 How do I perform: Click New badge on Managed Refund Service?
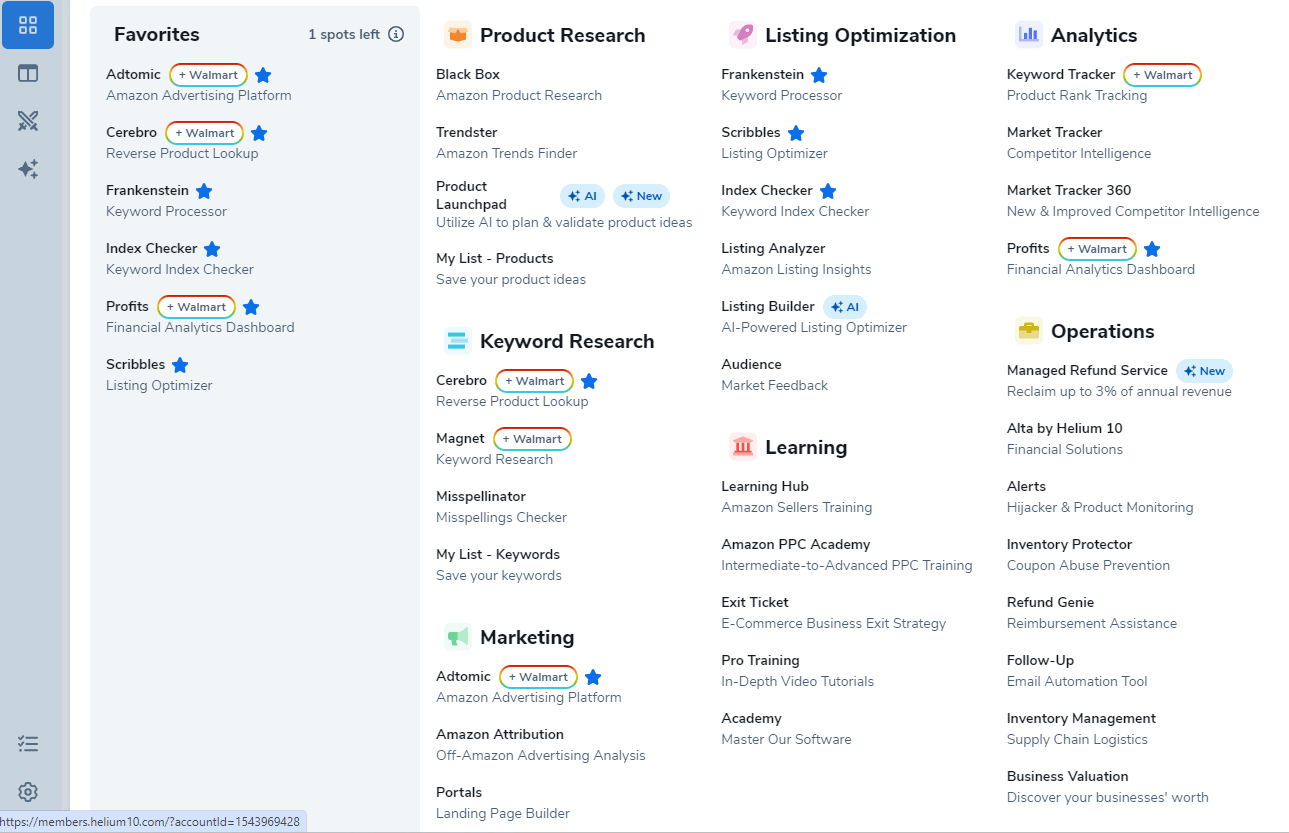(1204, 371)
